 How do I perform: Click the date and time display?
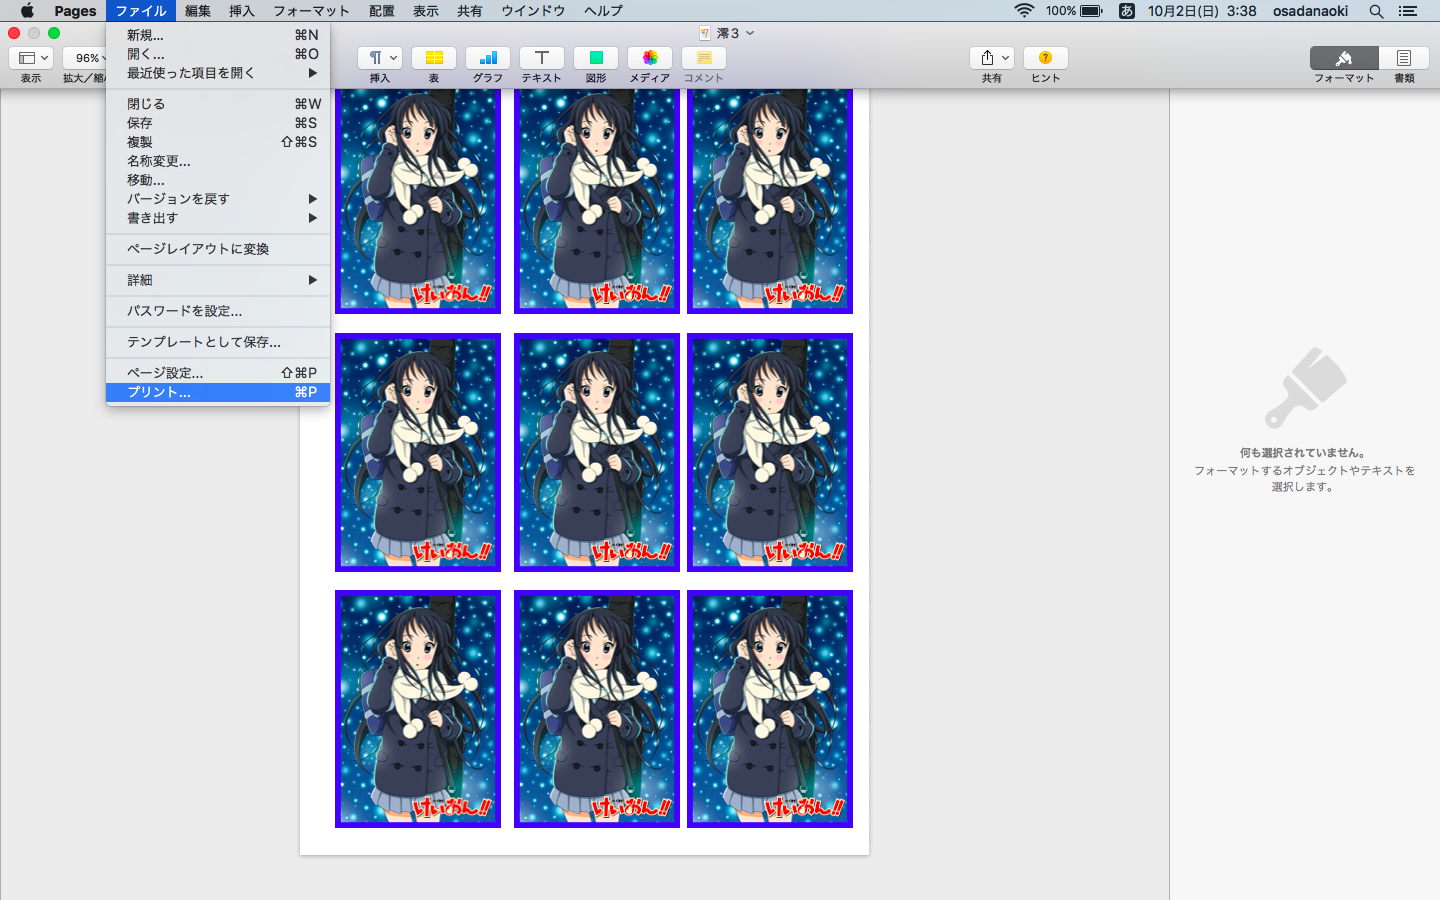tap(1202, 11)
